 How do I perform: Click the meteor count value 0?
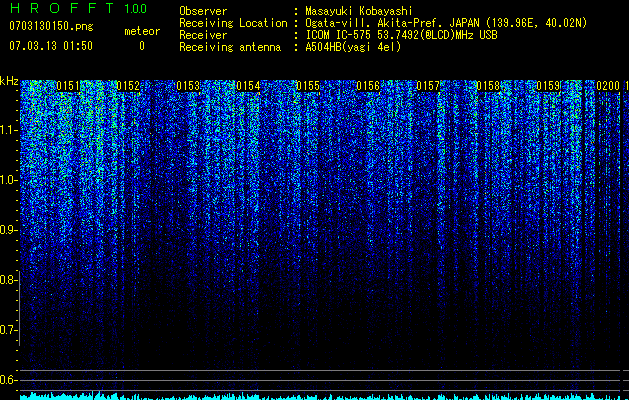pyautogui.click(x=142, y=46)
